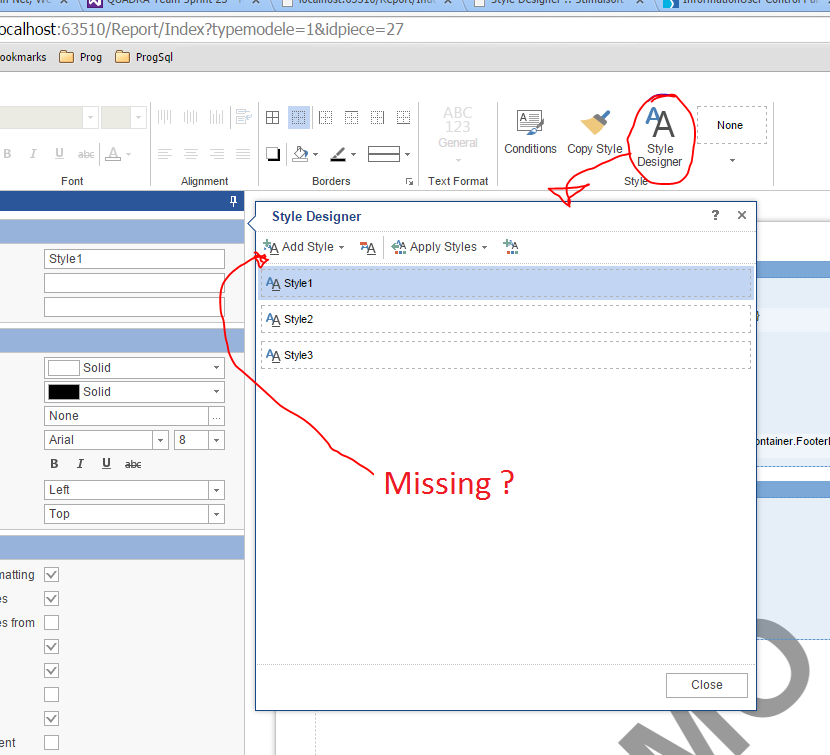Check the checkbox beside the 'es from' label
Screen dimensions: 830x755
(51, 623)
